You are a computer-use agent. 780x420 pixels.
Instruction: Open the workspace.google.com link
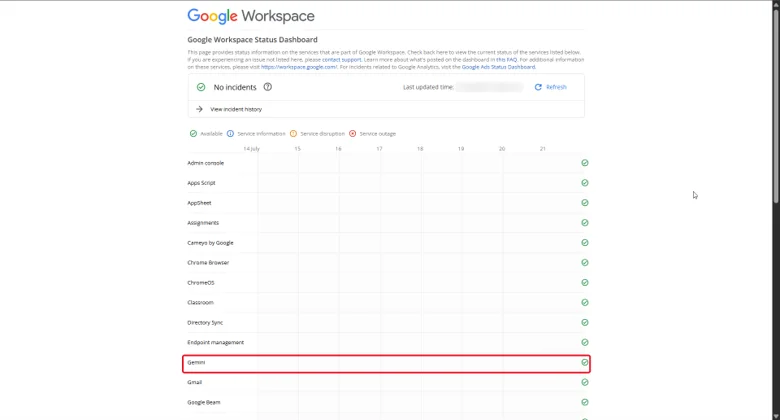coord(299,67)
